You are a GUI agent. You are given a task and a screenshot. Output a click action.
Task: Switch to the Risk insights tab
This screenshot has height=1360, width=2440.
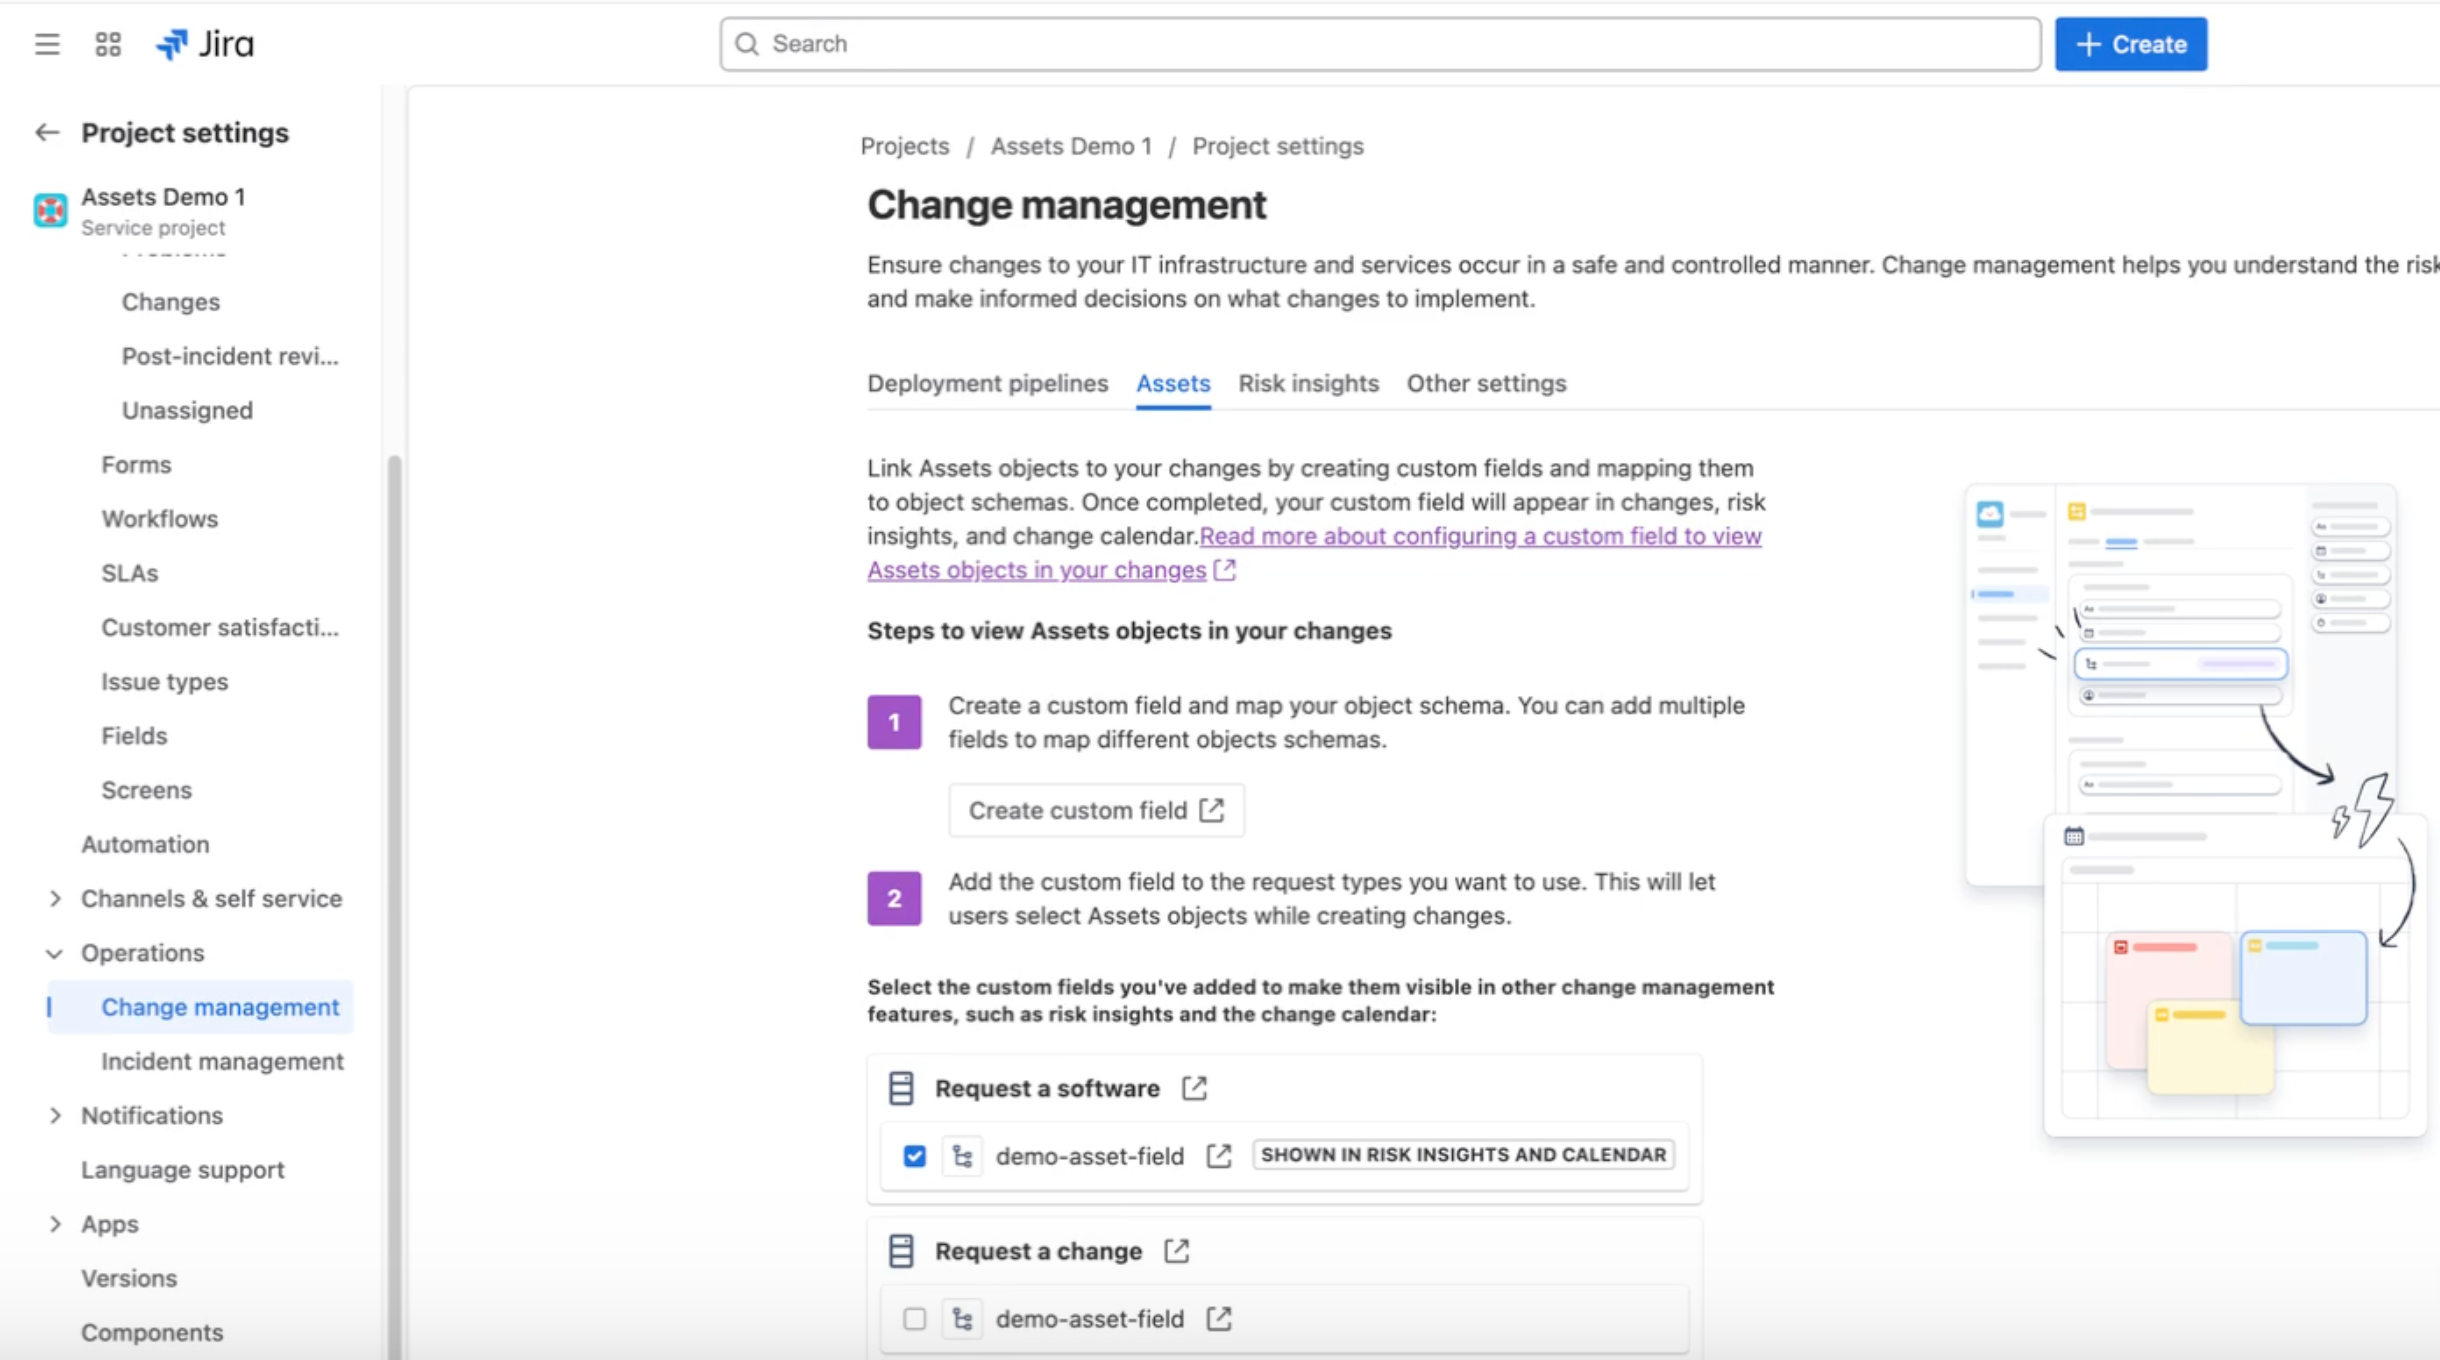[1307, 383]
